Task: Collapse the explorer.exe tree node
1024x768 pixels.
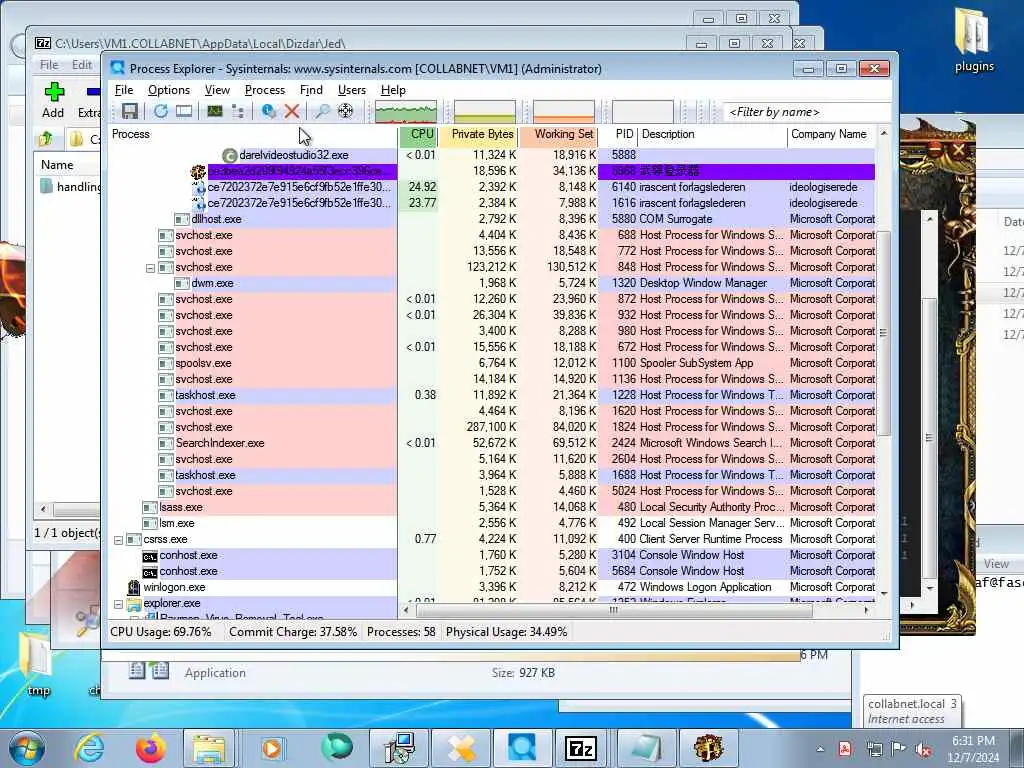Action: (118, 604)
